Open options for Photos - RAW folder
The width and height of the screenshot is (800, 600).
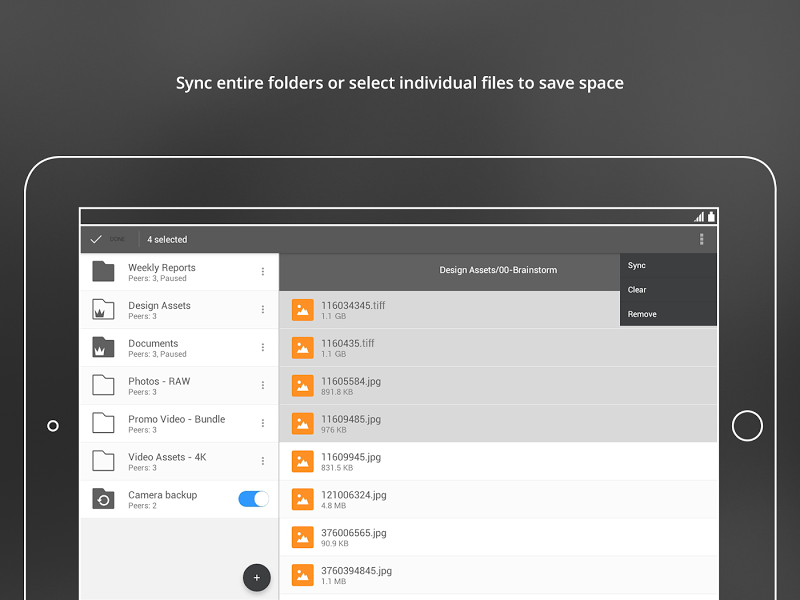coord(263,385)
